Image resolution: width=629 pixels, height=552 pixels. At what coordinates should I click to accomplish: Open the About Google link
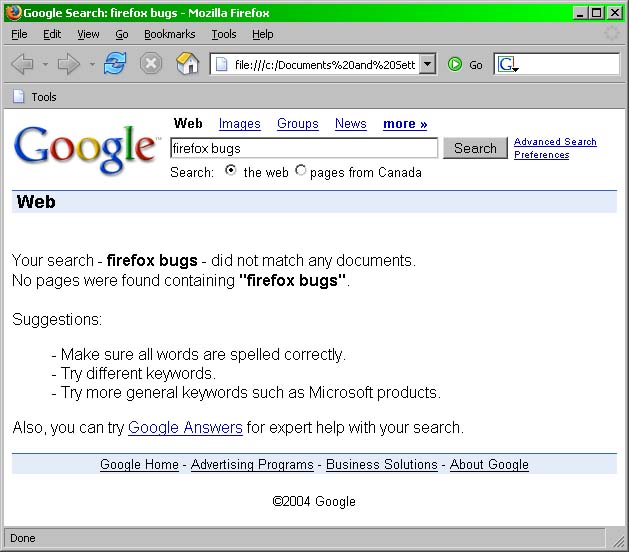[x=489, y=464]
